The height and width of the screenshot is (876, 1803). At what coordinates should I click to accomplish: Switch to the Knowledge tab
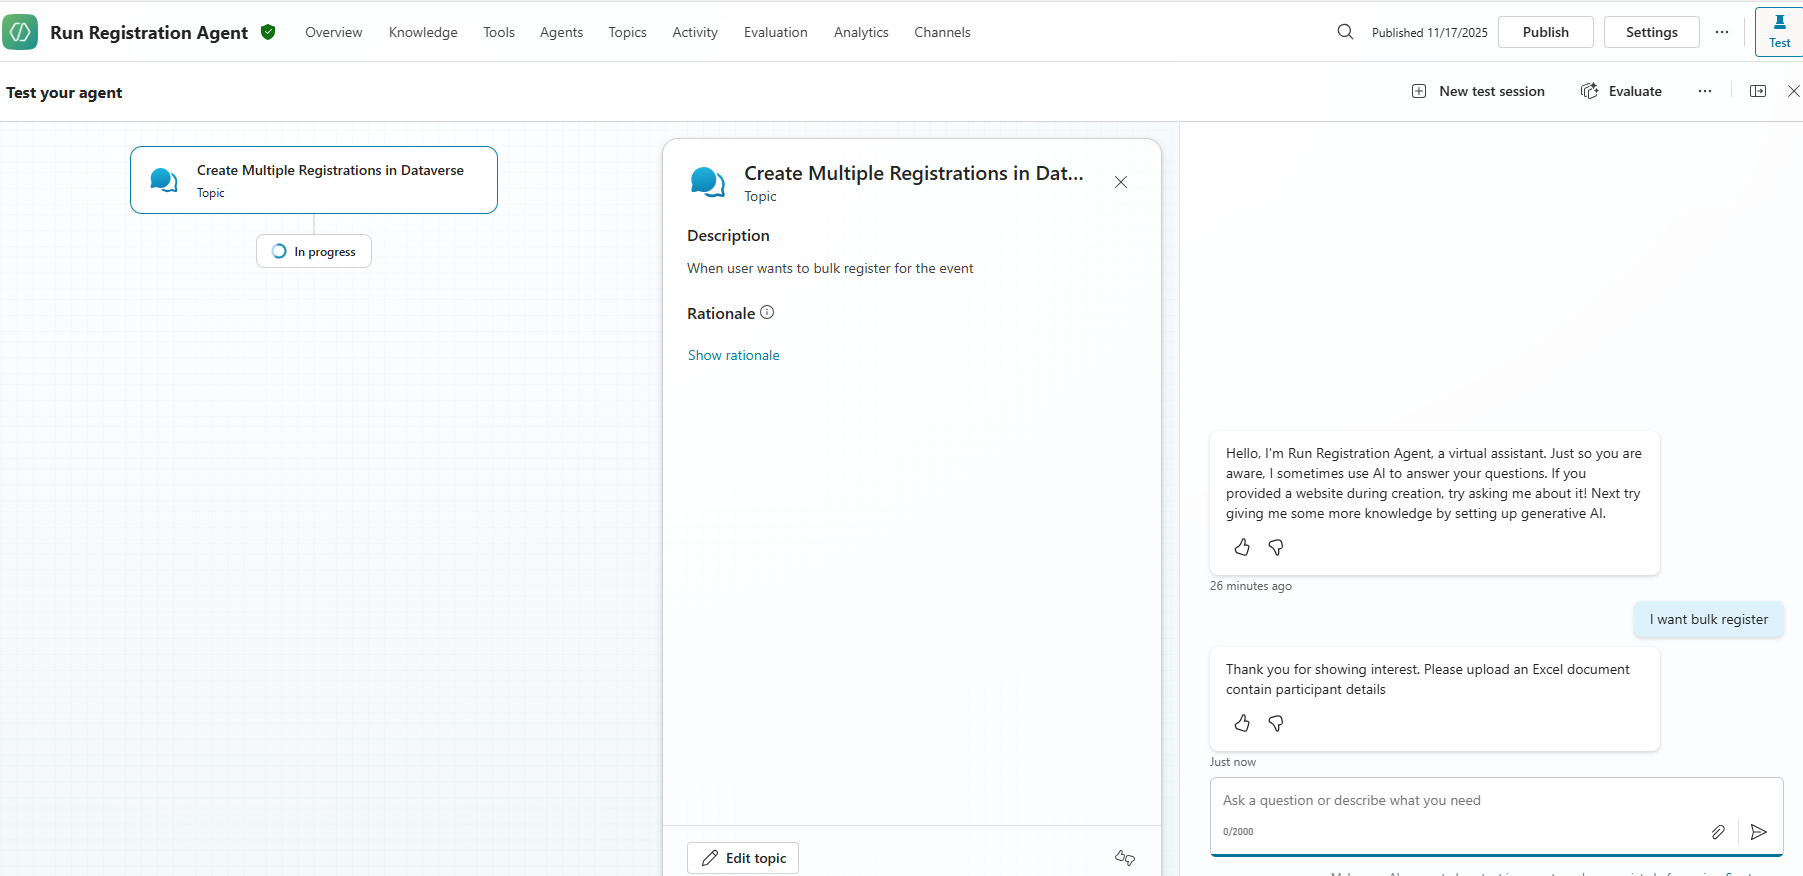point(423,32)
